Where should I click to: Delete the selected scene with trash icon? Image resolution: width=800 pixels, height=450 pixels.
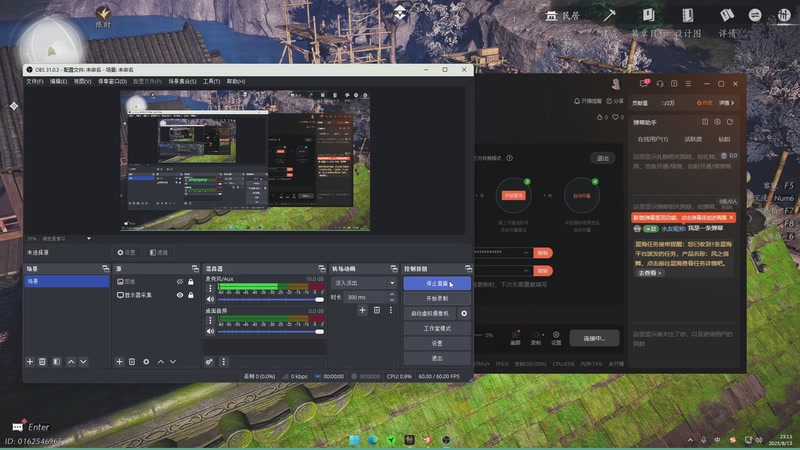coord(42,362)
